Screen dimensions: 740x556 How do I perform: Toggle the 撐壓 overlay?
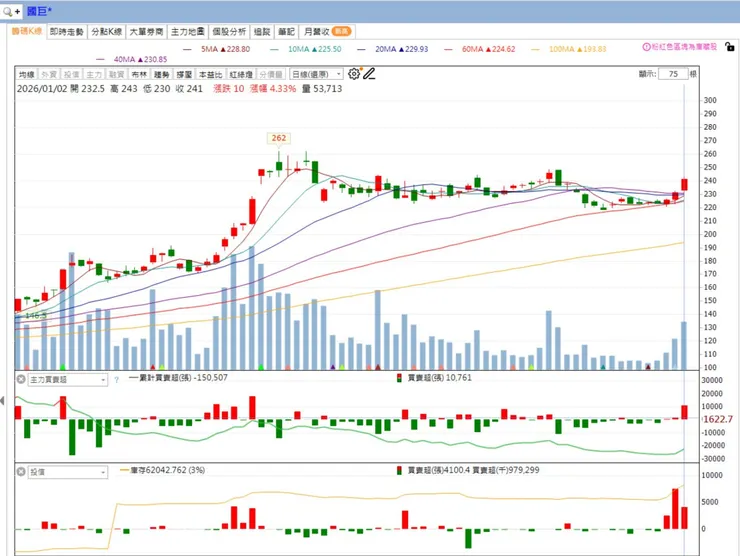coord(184,75)
